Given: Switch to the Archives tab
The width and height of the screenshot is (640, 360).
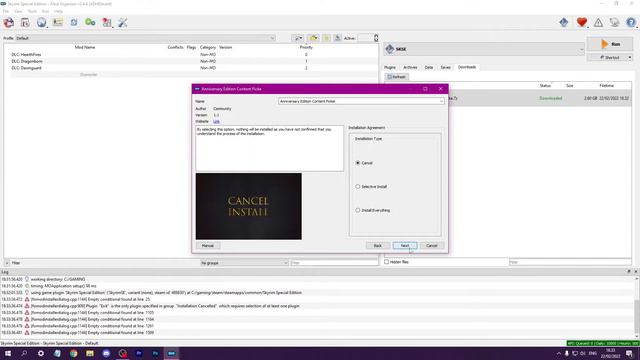Looking at the screenshot, I should [410, 67].
